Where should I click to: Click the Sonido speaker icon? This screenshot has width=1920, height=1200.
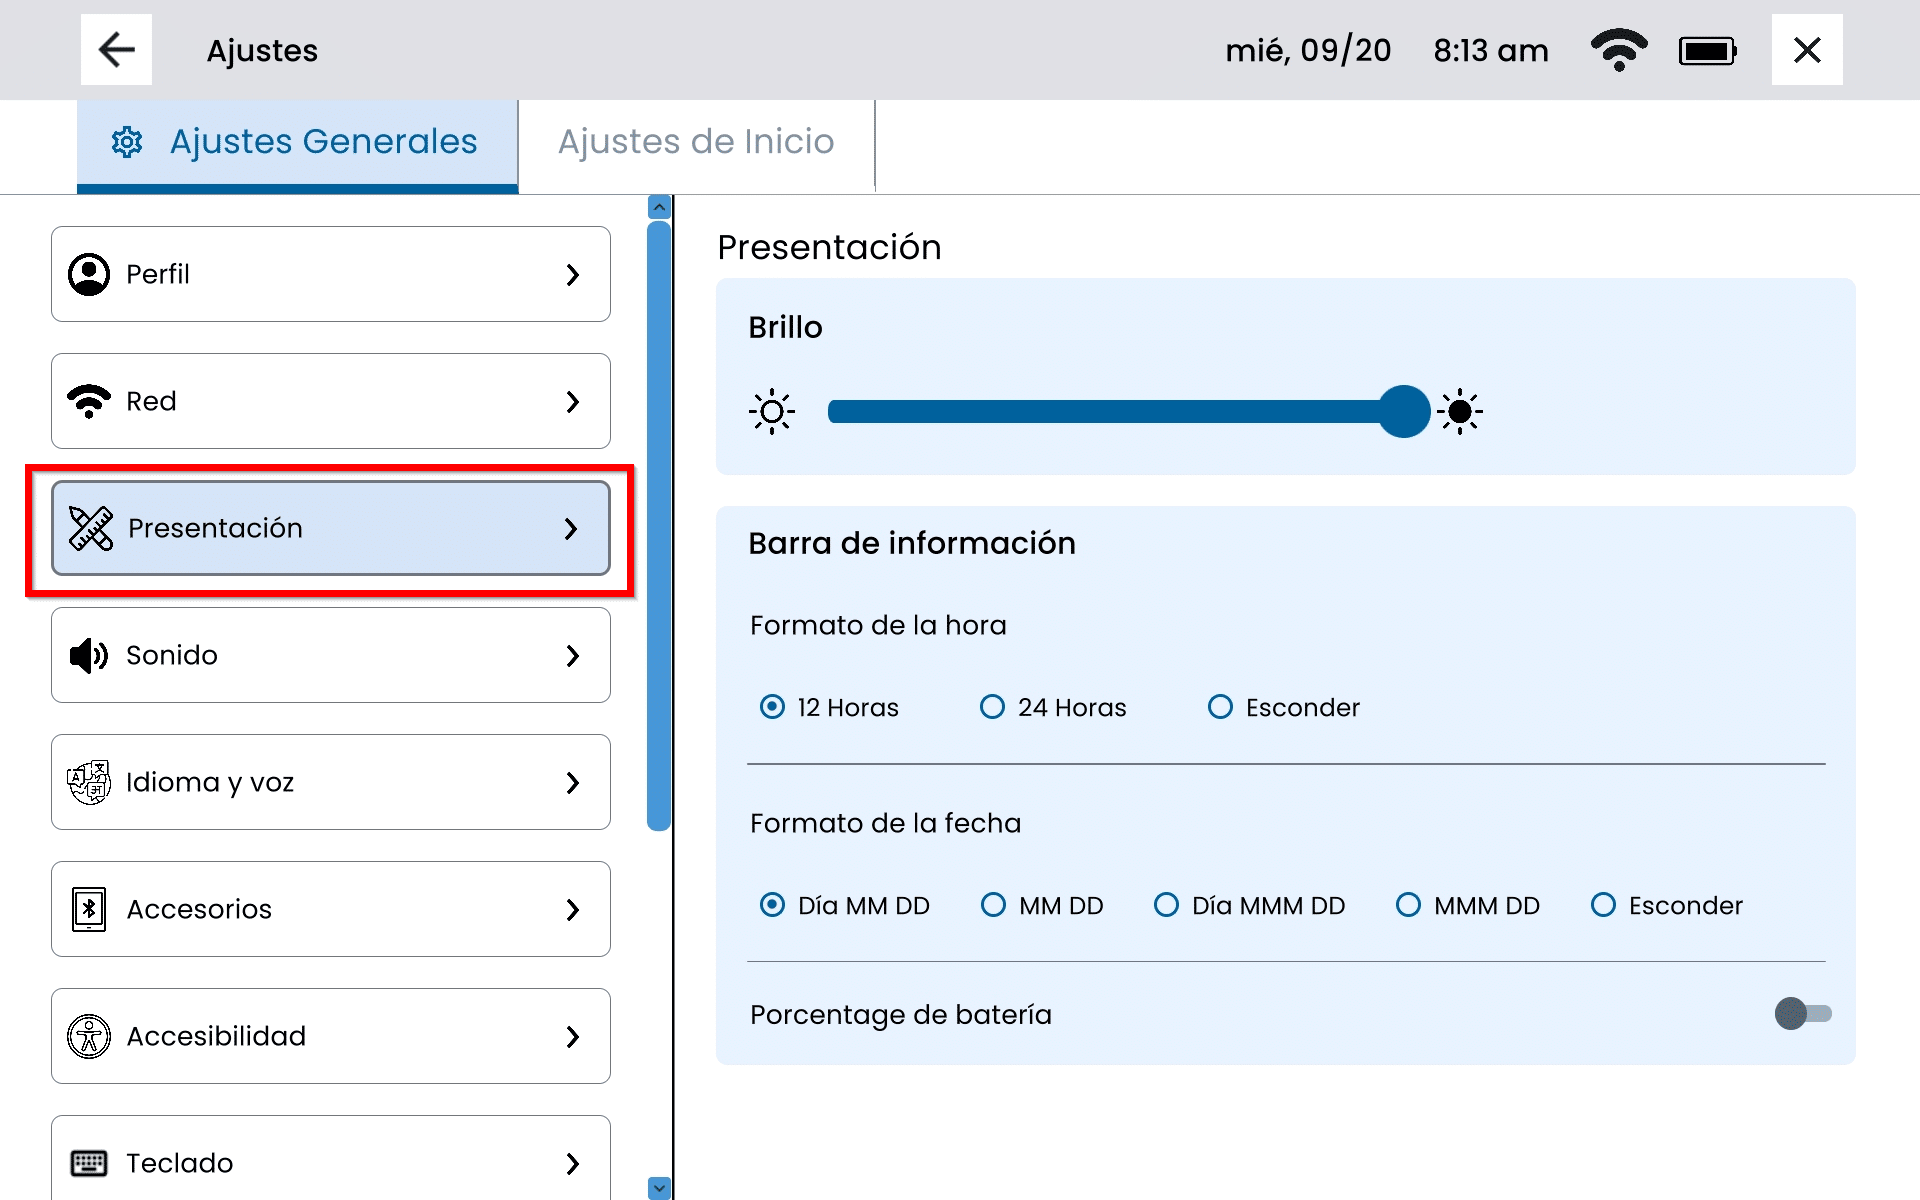(x=89, y=655)
